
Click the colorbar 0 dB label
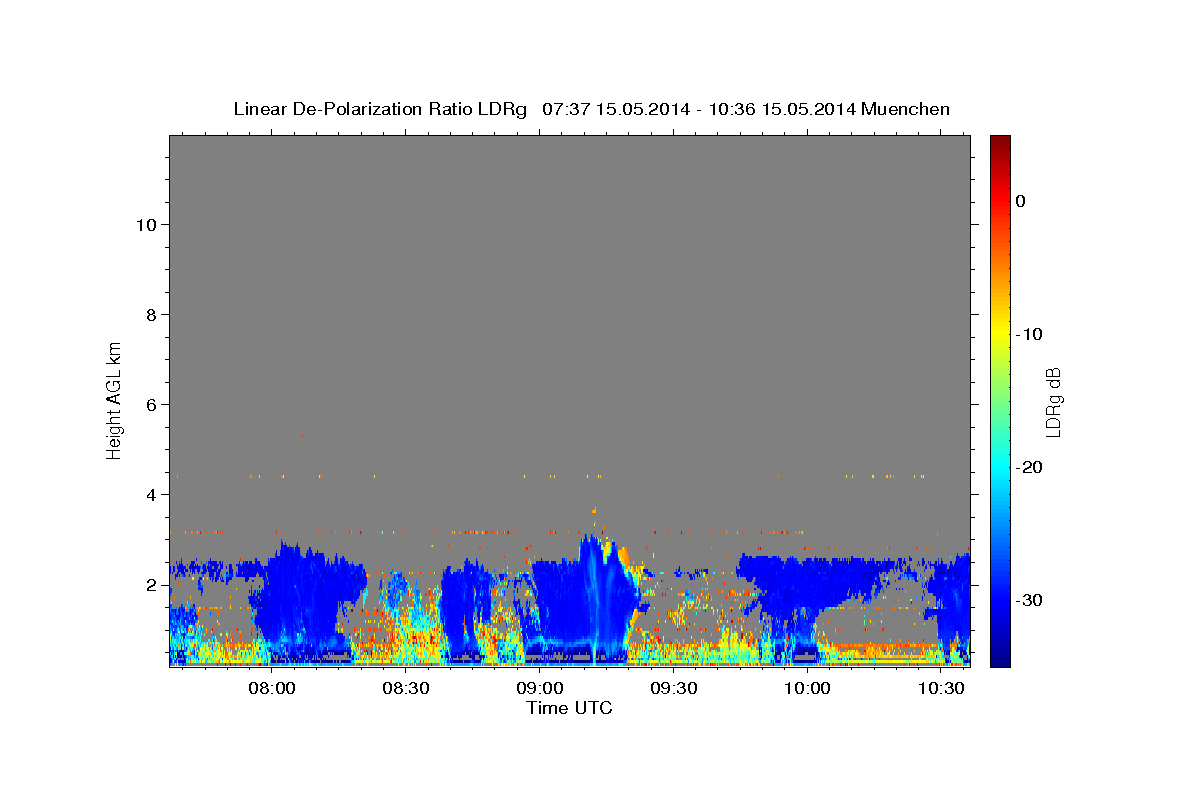1020,201
